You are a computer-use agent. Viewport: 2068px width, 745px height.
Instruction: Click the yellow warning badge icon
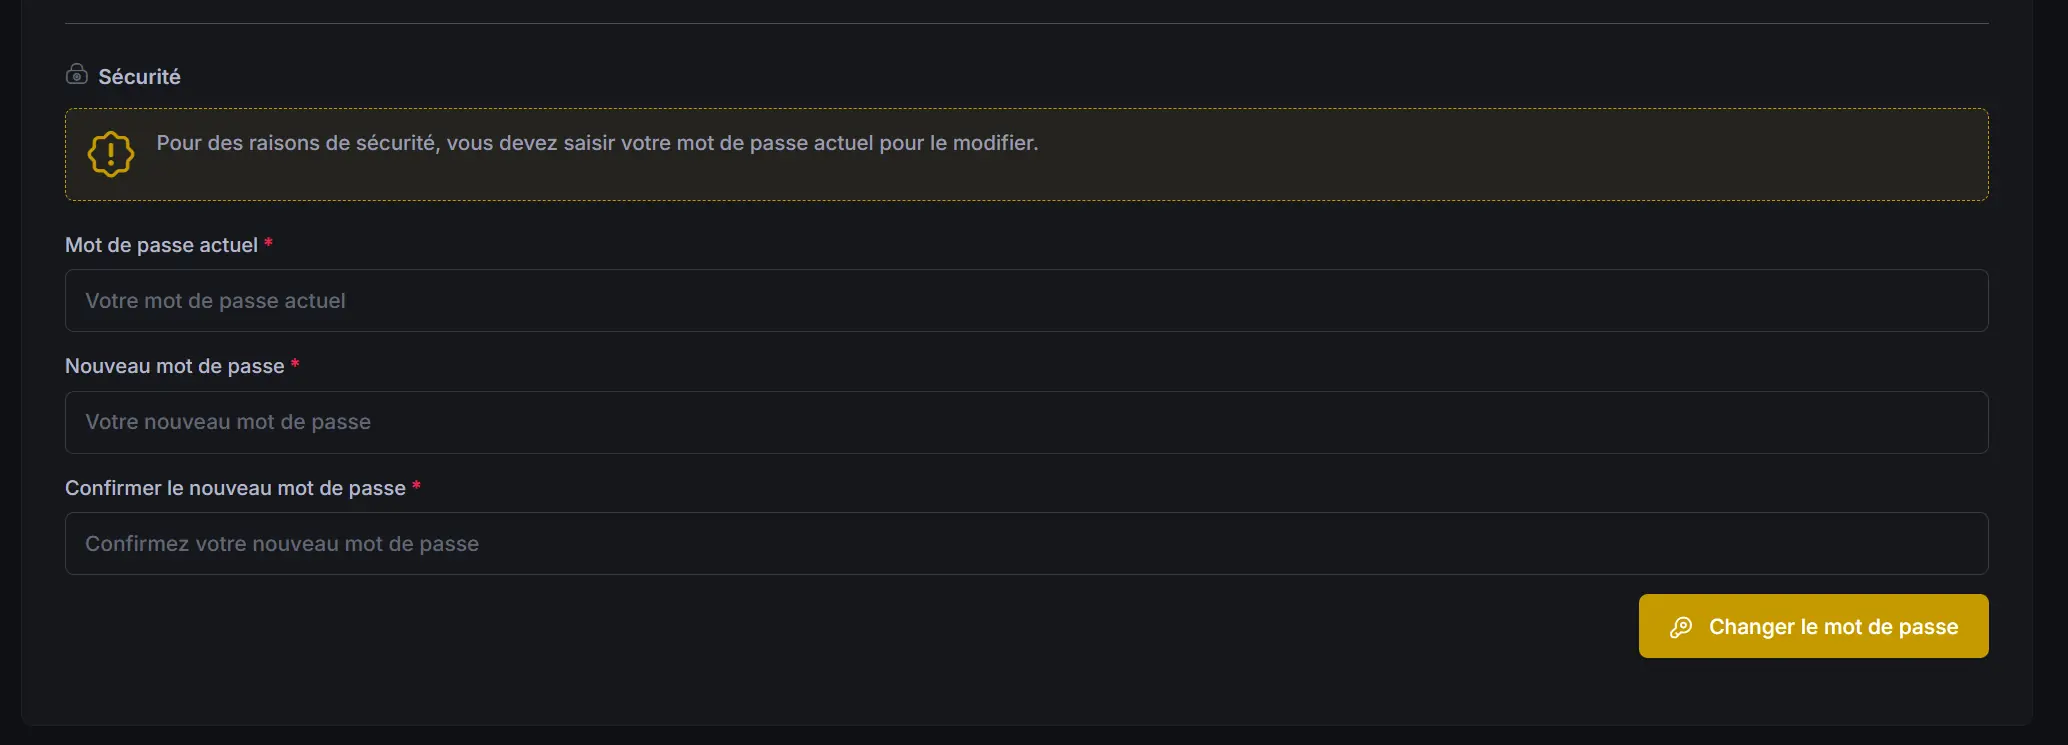tap(109, 153)
